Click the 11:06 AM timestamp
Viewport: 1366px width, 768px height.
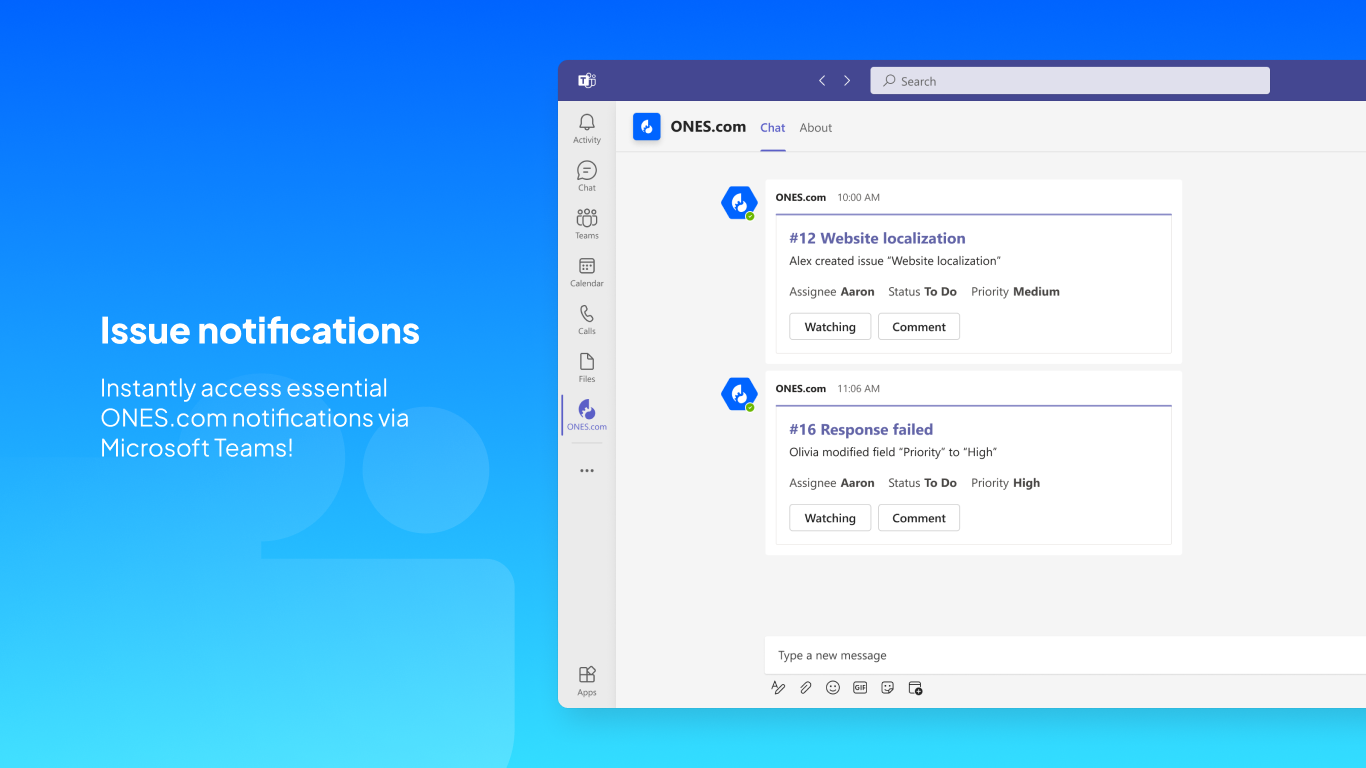pos(858,388)
